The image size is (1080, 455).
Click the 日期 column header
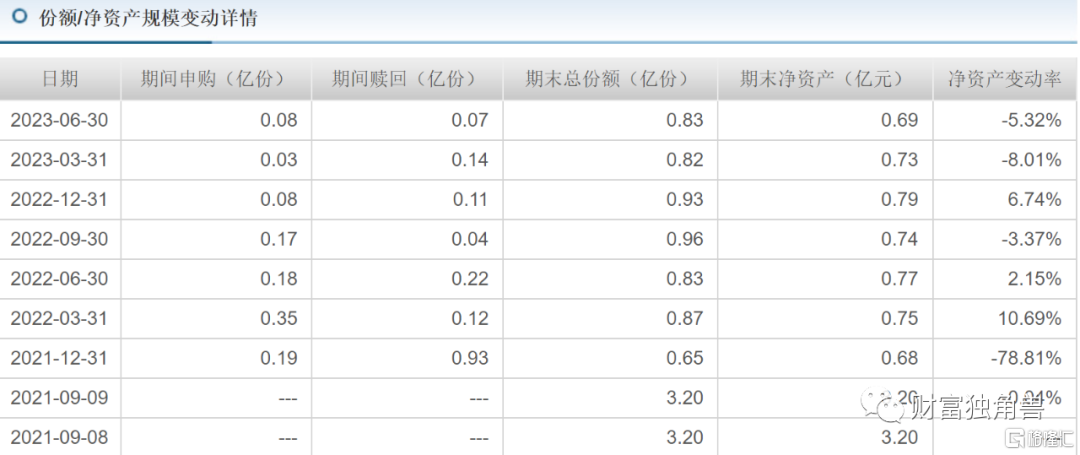61,79
